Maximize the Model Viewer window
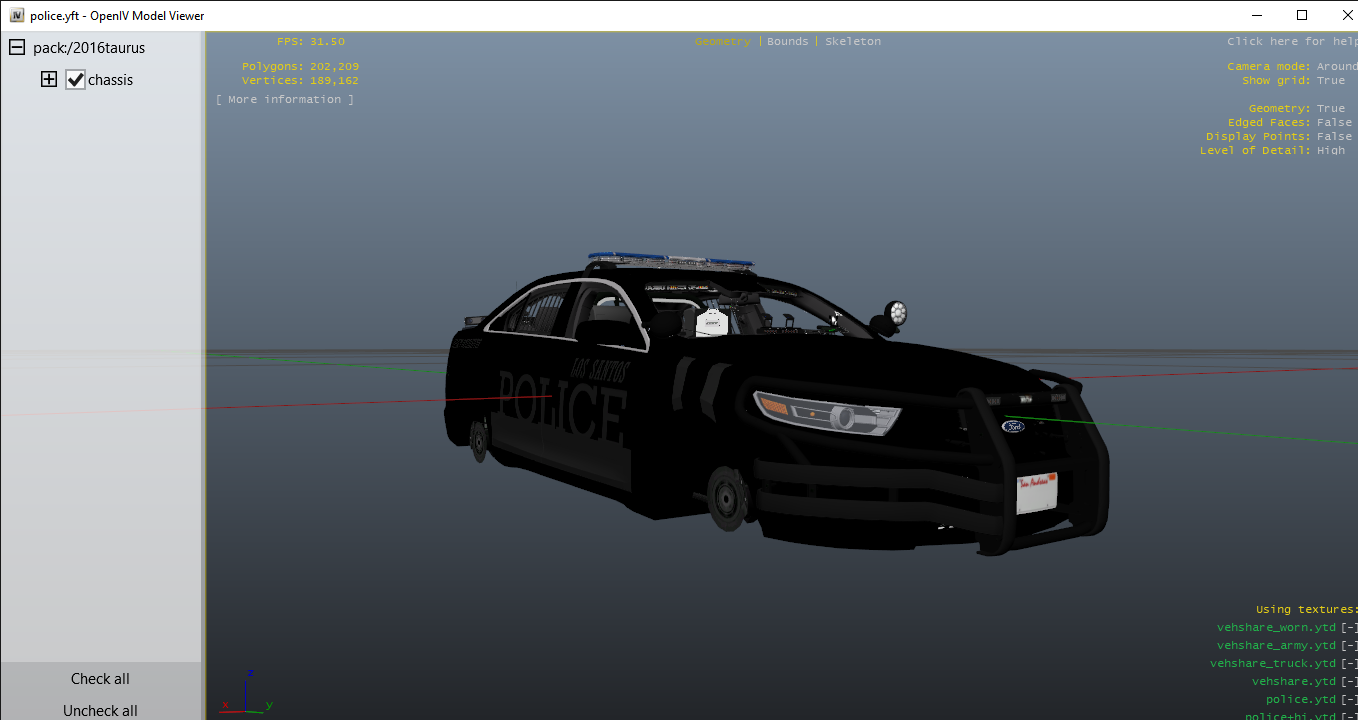The image size is (1358, 720). tap(1301, 15)
